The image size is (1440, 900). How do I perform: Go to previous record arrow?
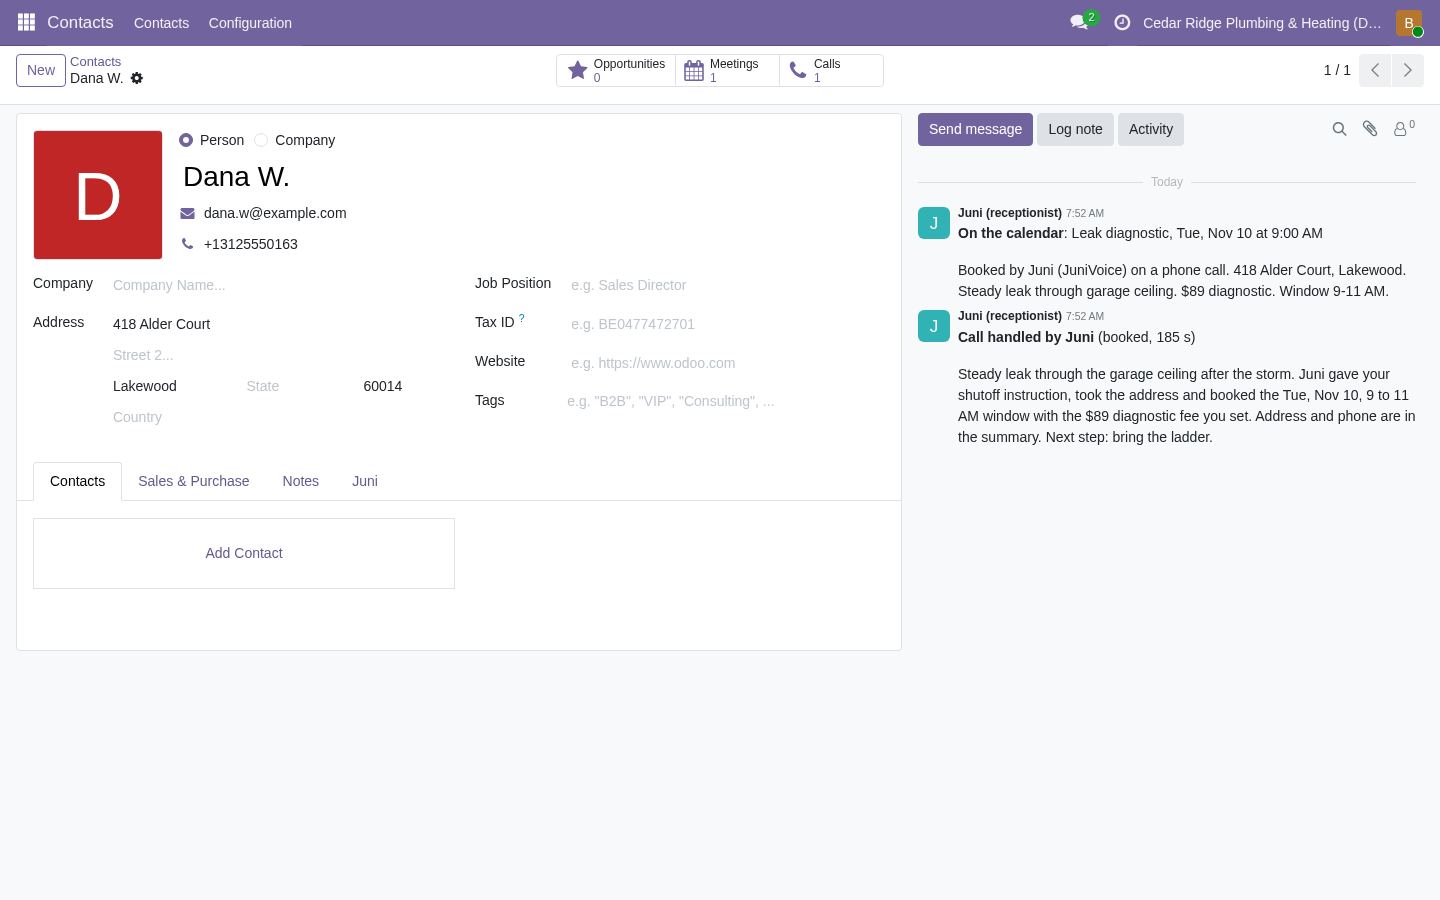[x=1375, y=70]
